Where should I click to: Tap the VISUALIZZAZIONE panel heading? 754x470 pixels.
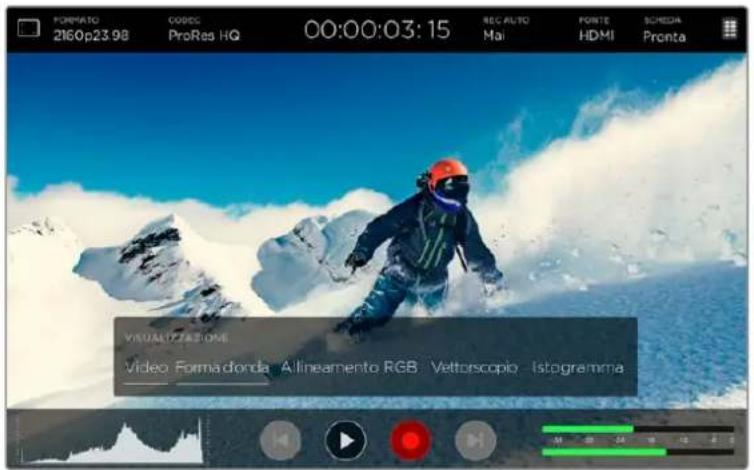176,338
